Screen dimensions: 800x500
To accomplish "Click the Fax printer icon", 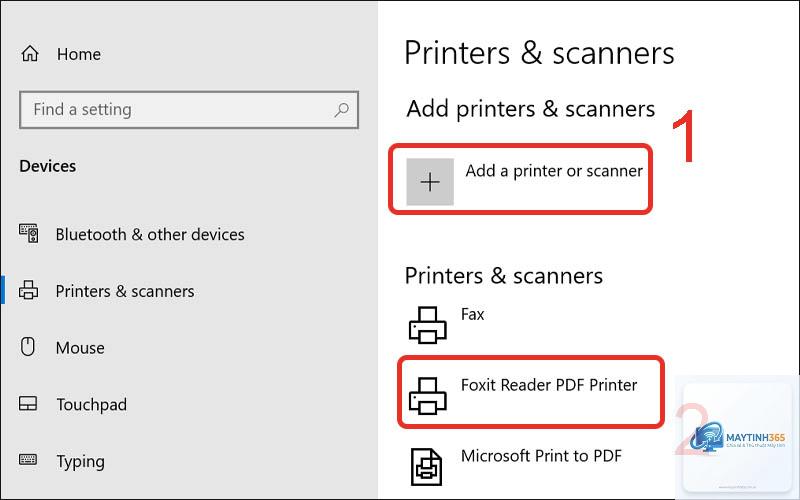I will pyautogui.click(x=428, y=325).
